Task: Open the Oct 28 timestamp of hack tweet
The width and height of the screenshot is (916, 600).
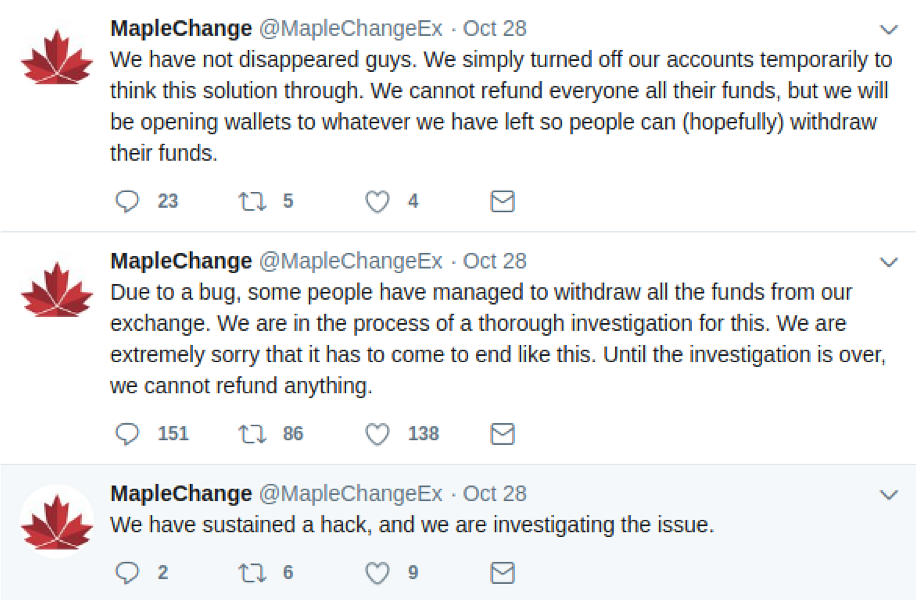Action: pyautogui.click(x=495, y=494)
